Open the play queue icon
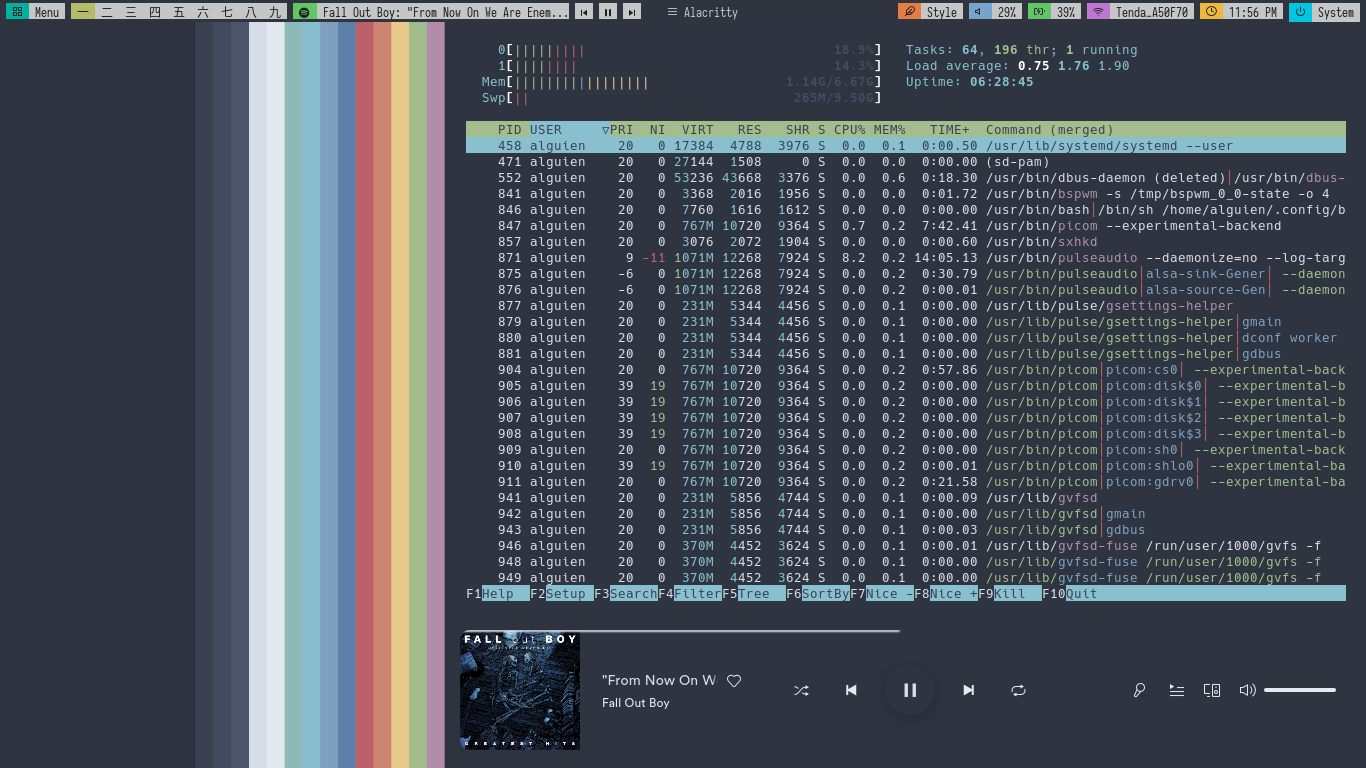The width and height of the screenshot is (1366, 768). pos(1176,690)
